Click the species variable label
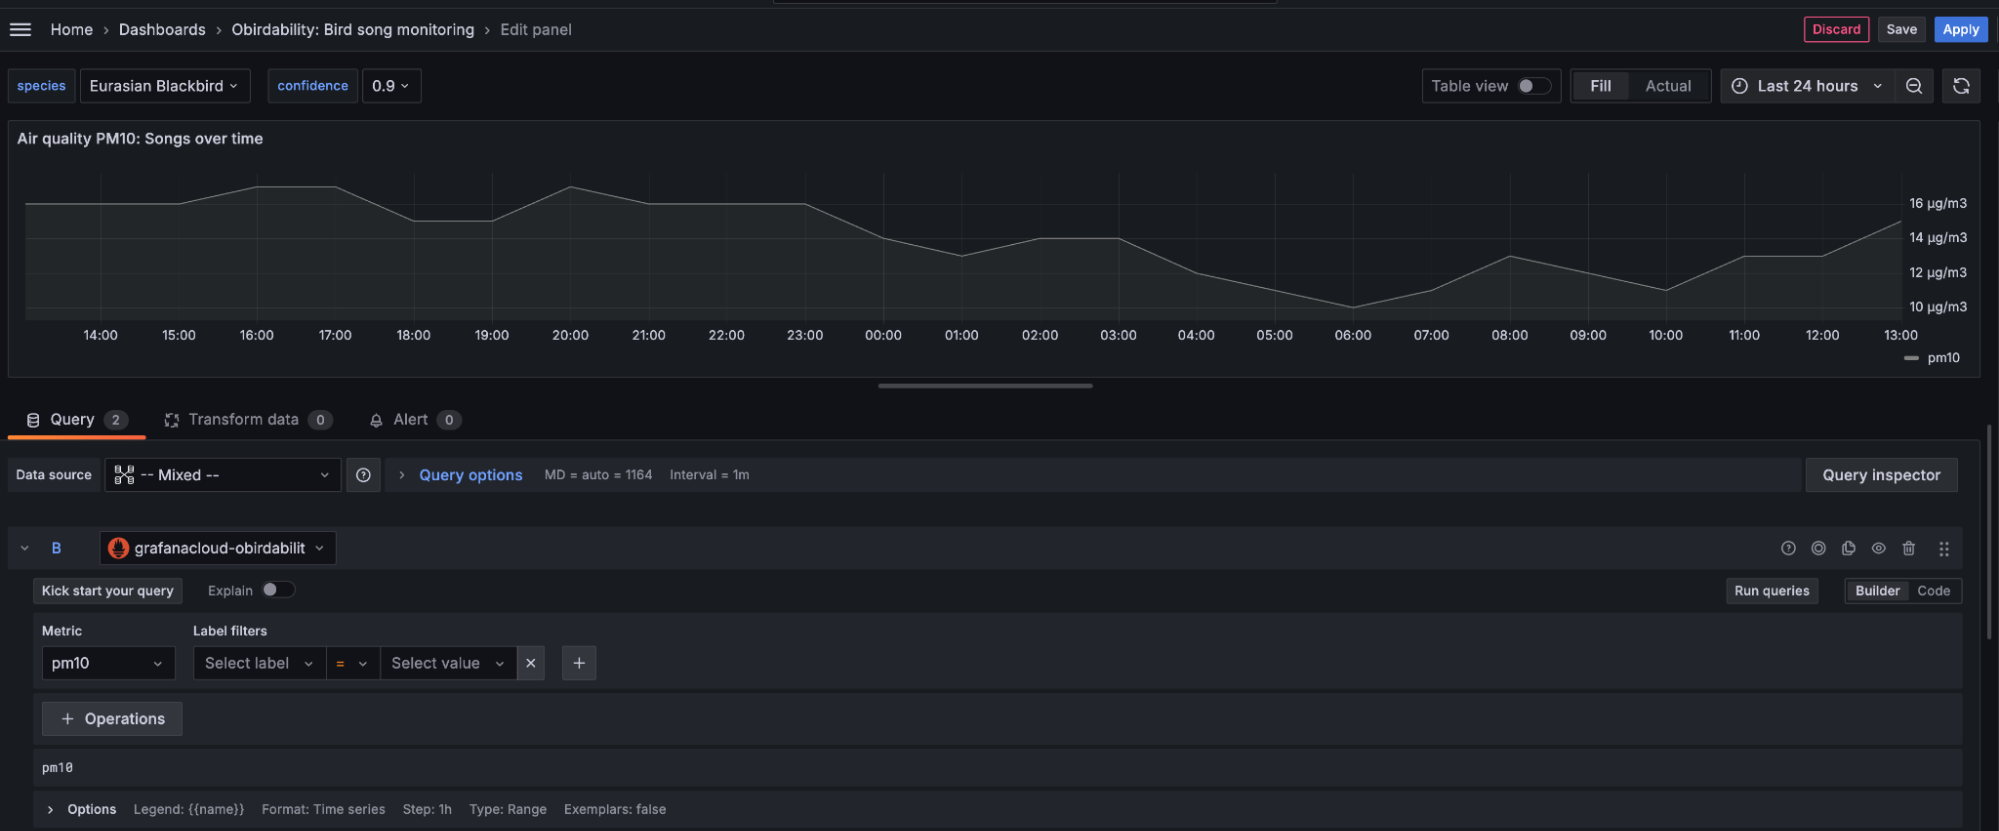 coord(41,86)
